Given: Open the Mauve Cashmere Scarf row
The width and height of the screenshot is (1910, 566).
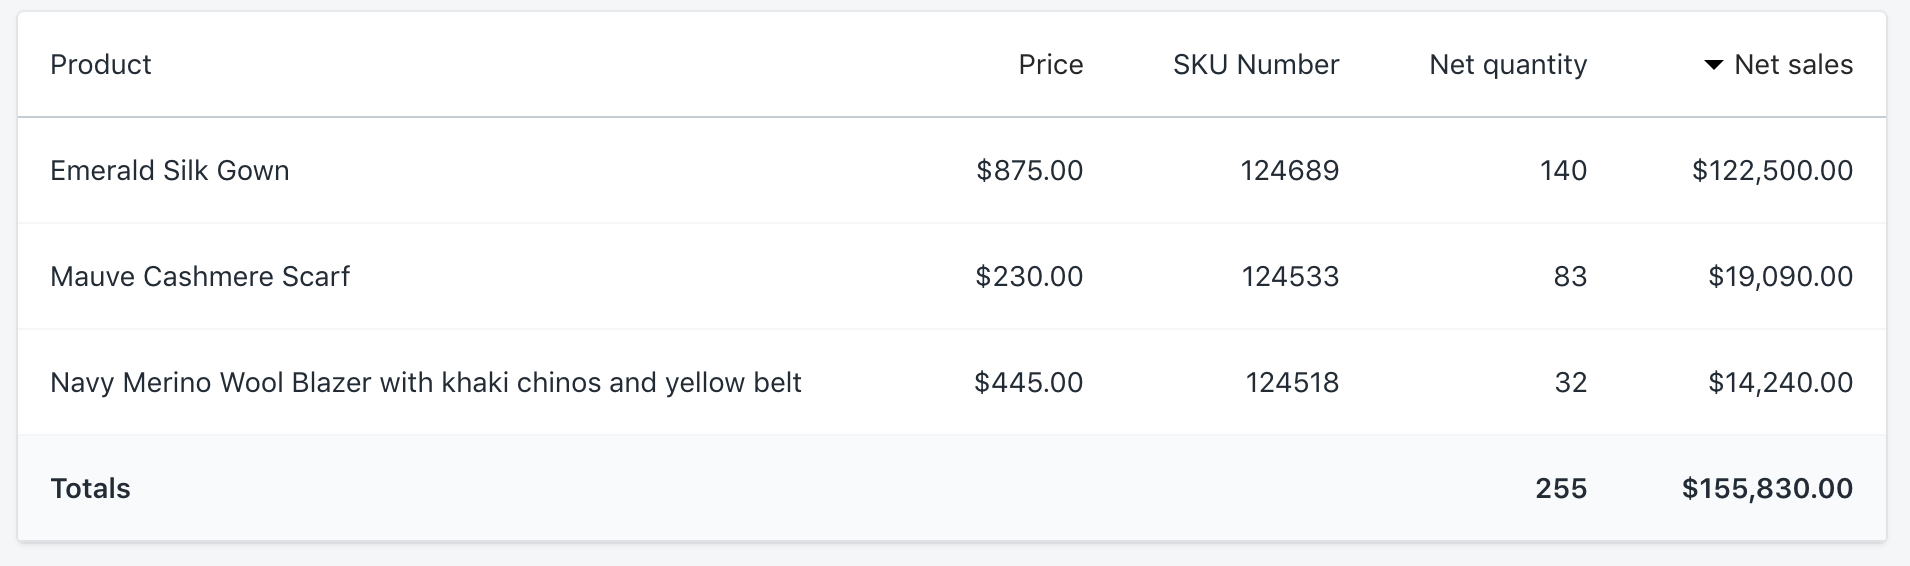Looking at the screenshot, I should 200,277.
